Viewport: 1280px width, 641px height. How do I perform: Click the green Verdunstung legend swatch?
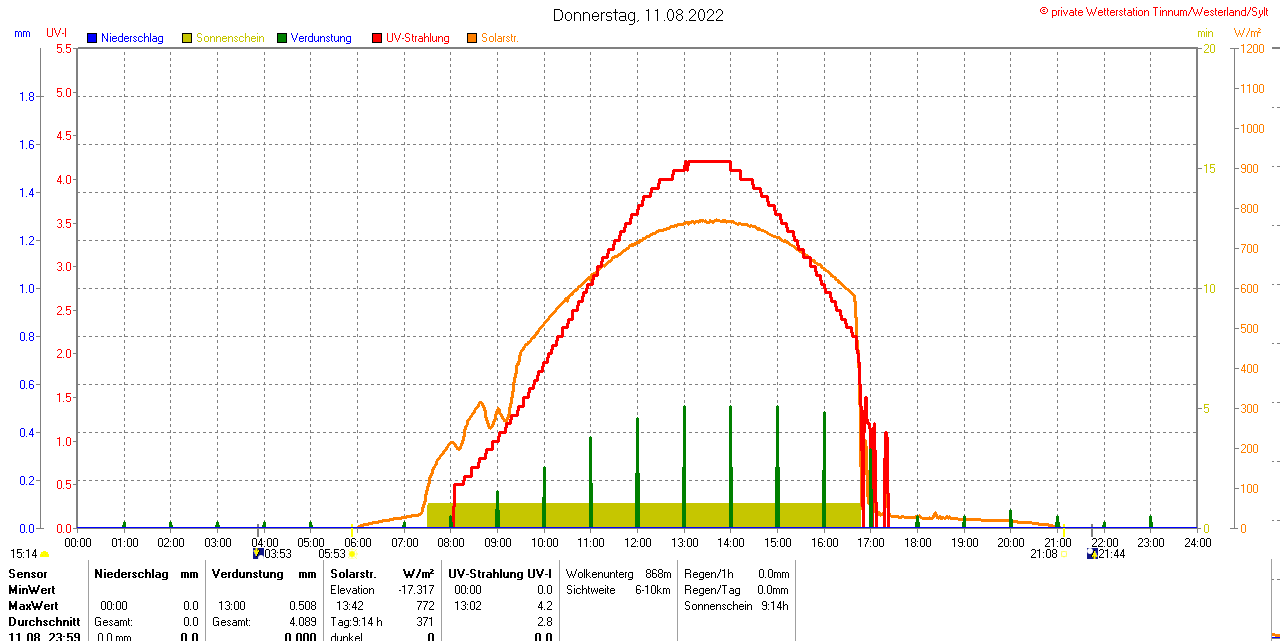click(282, 38)
